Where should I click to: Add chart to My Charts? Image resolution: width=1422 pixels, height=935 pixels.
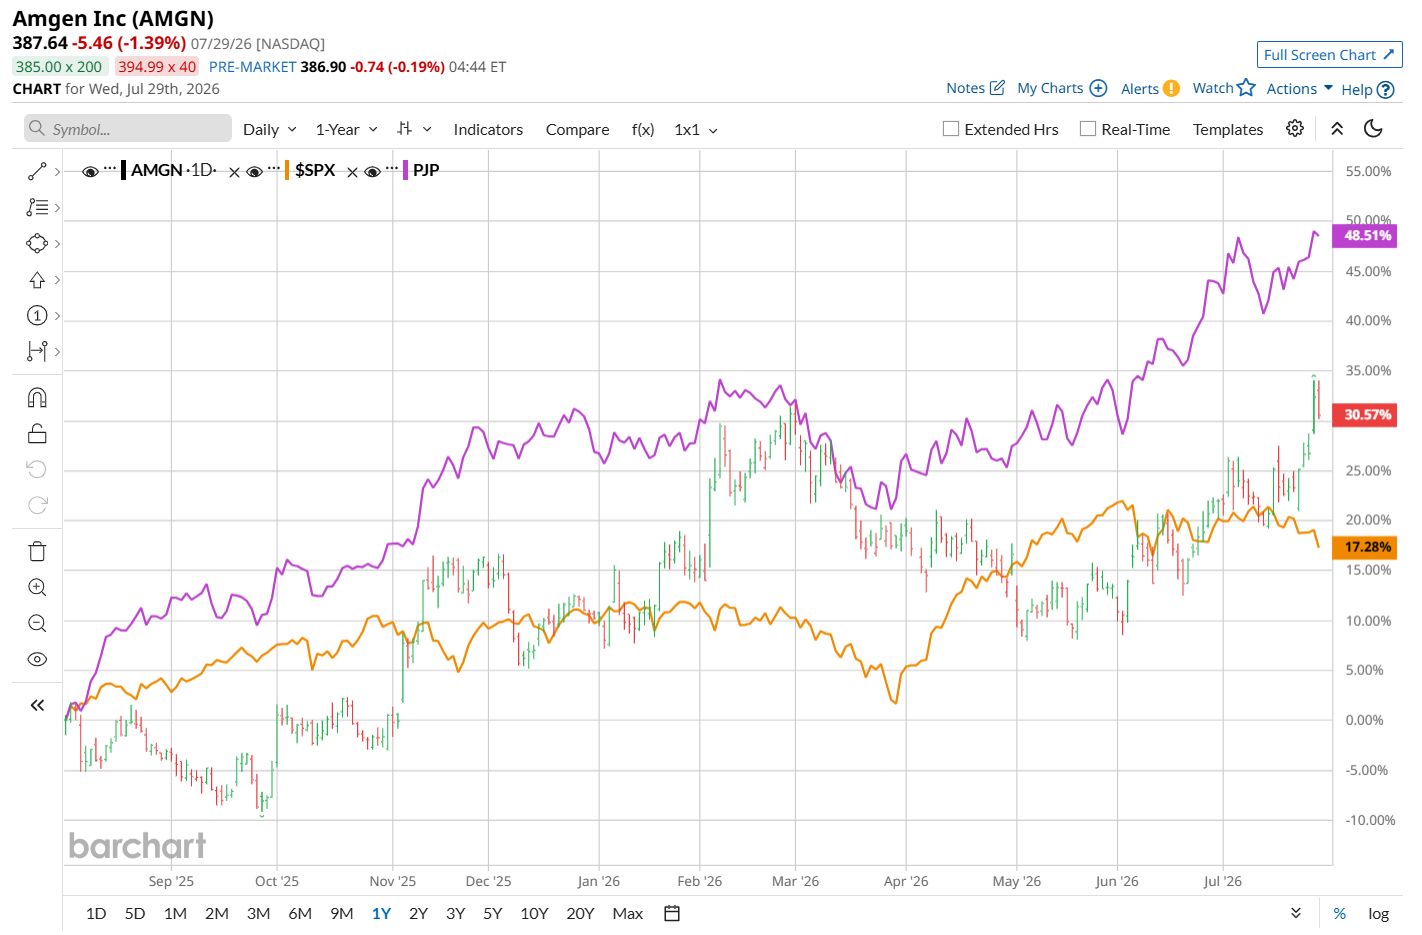1062,88
